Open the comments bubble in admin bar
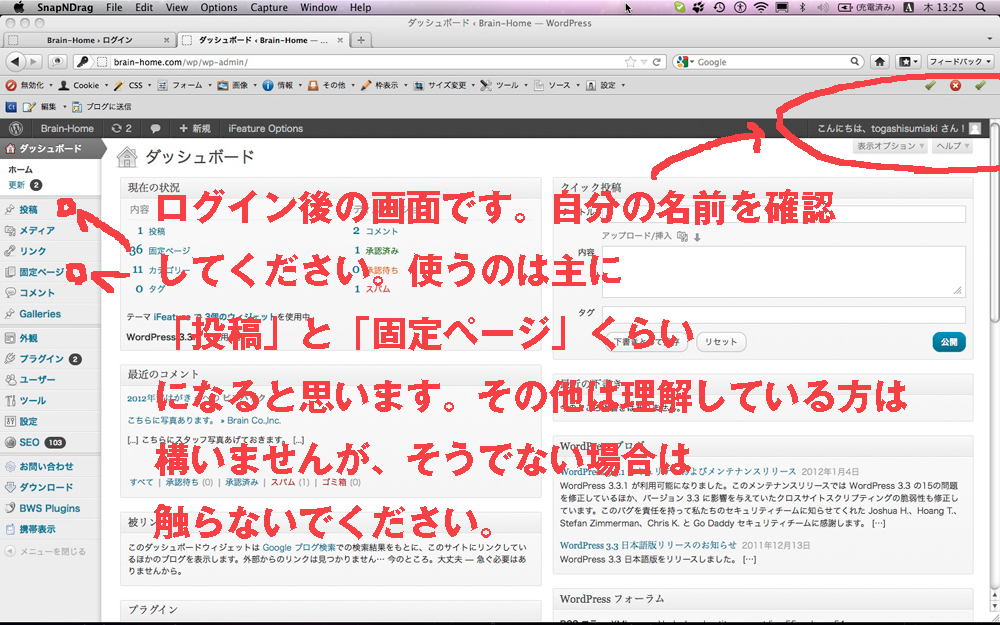Image resolution: width=1000 pixels, height=625 pixels. coord(155,128)
